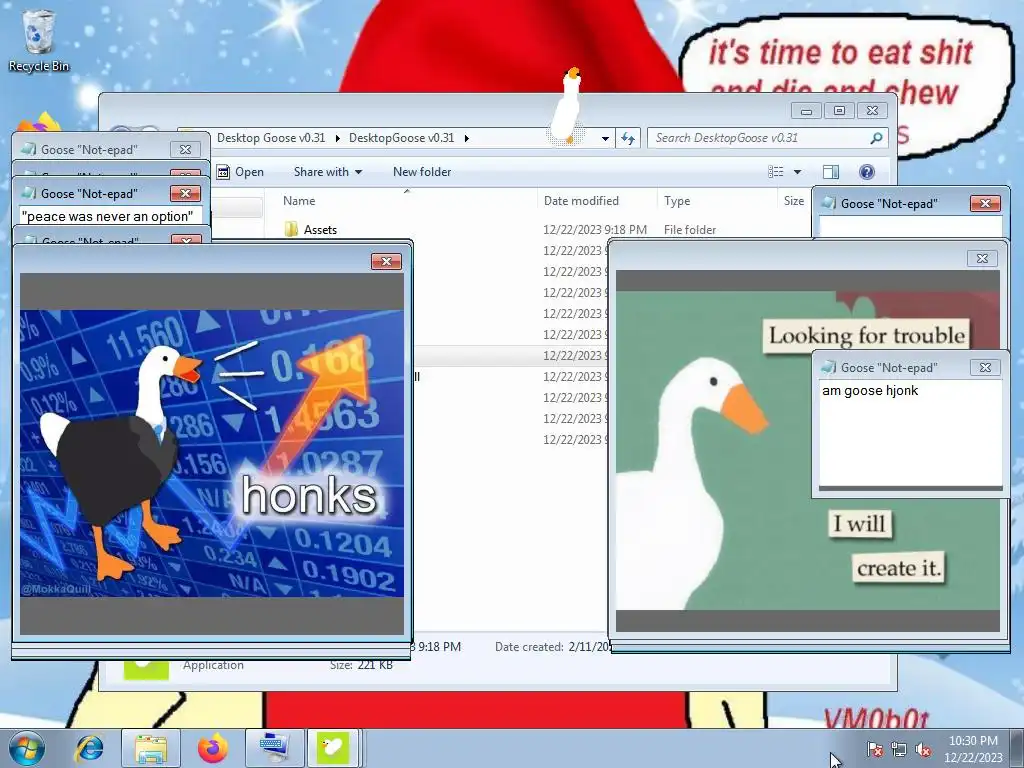Viewport: 1024px width, 768px height.
Task: Maximize the Explorer window
Action: (839, 110)
